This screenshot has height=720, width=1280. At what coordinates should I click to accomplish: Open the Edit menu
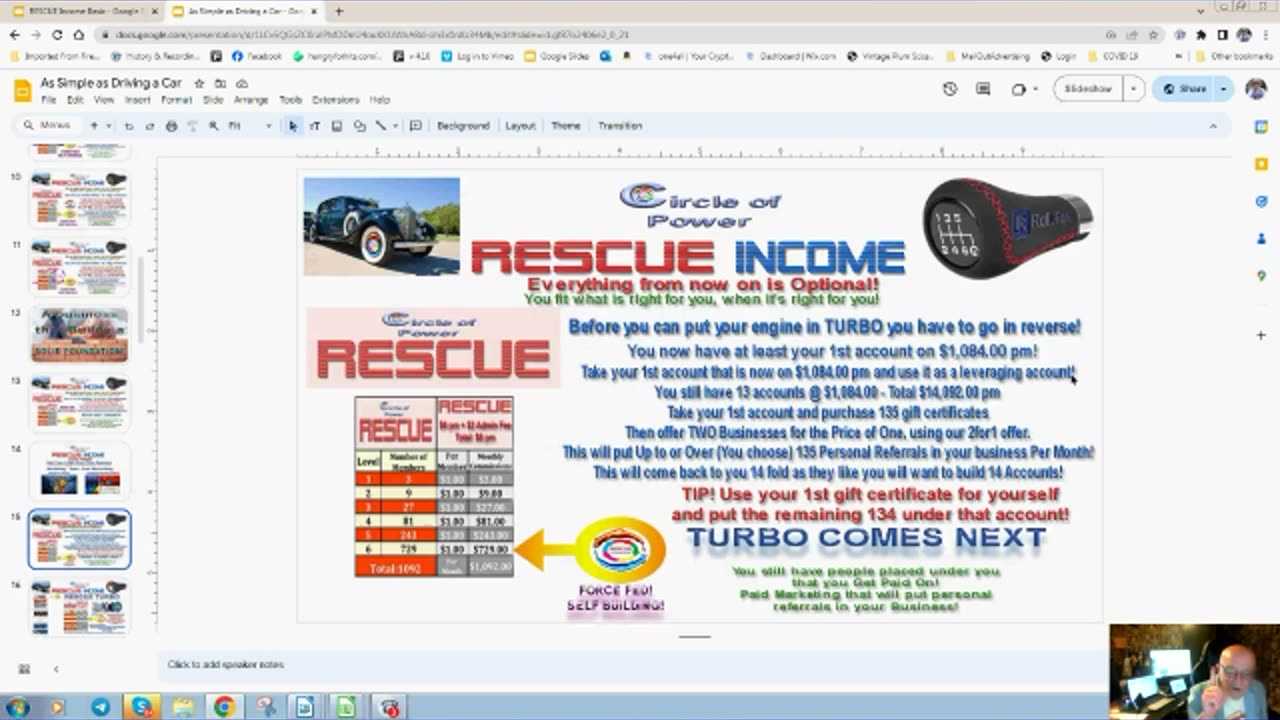click(x=75, y=100)
